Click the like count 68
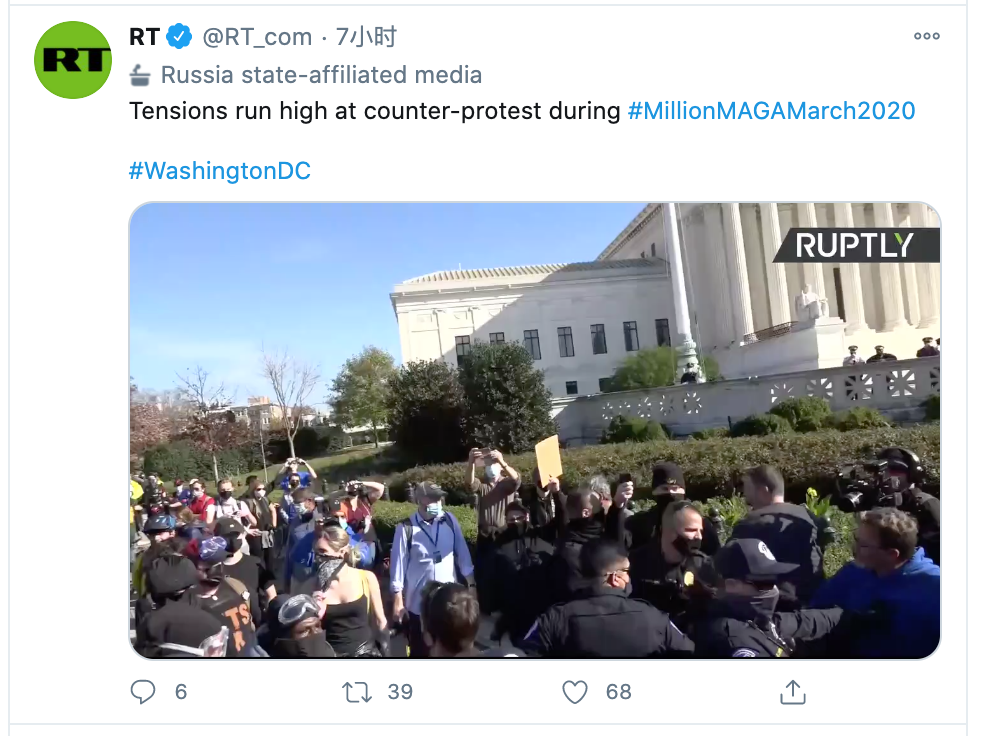This screenshot has width=982, height=736. pyautogui.click(x=618, y=691)
